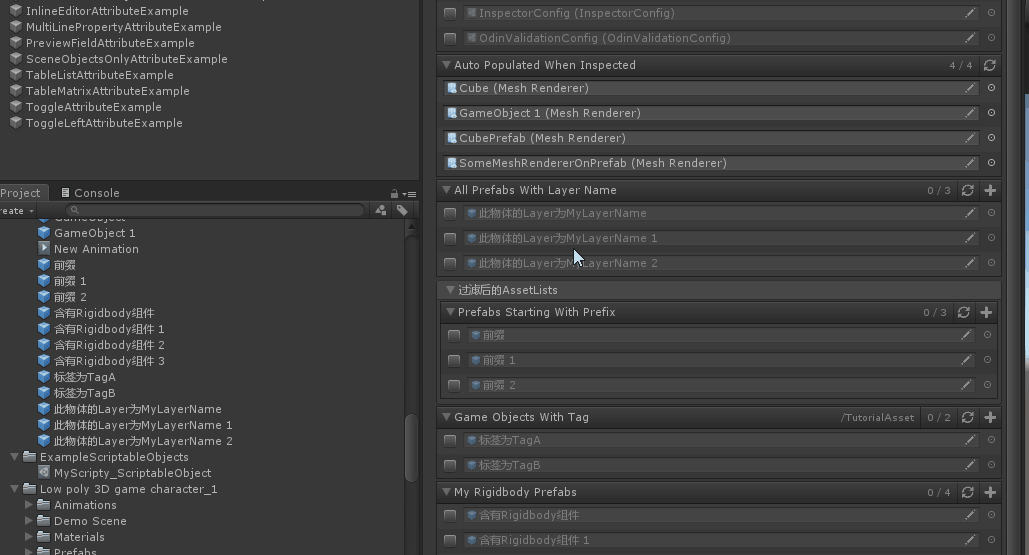Screen dimensions: 1029x555
Task: Click the search by label tag icon
Action: pyautogui.click(x=402, y=210)
